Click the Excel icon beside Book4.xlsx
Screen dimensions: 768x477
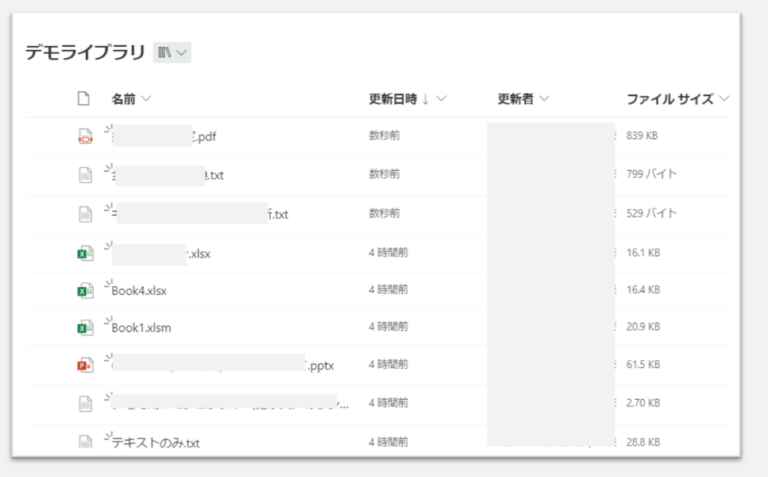(85, 290)
